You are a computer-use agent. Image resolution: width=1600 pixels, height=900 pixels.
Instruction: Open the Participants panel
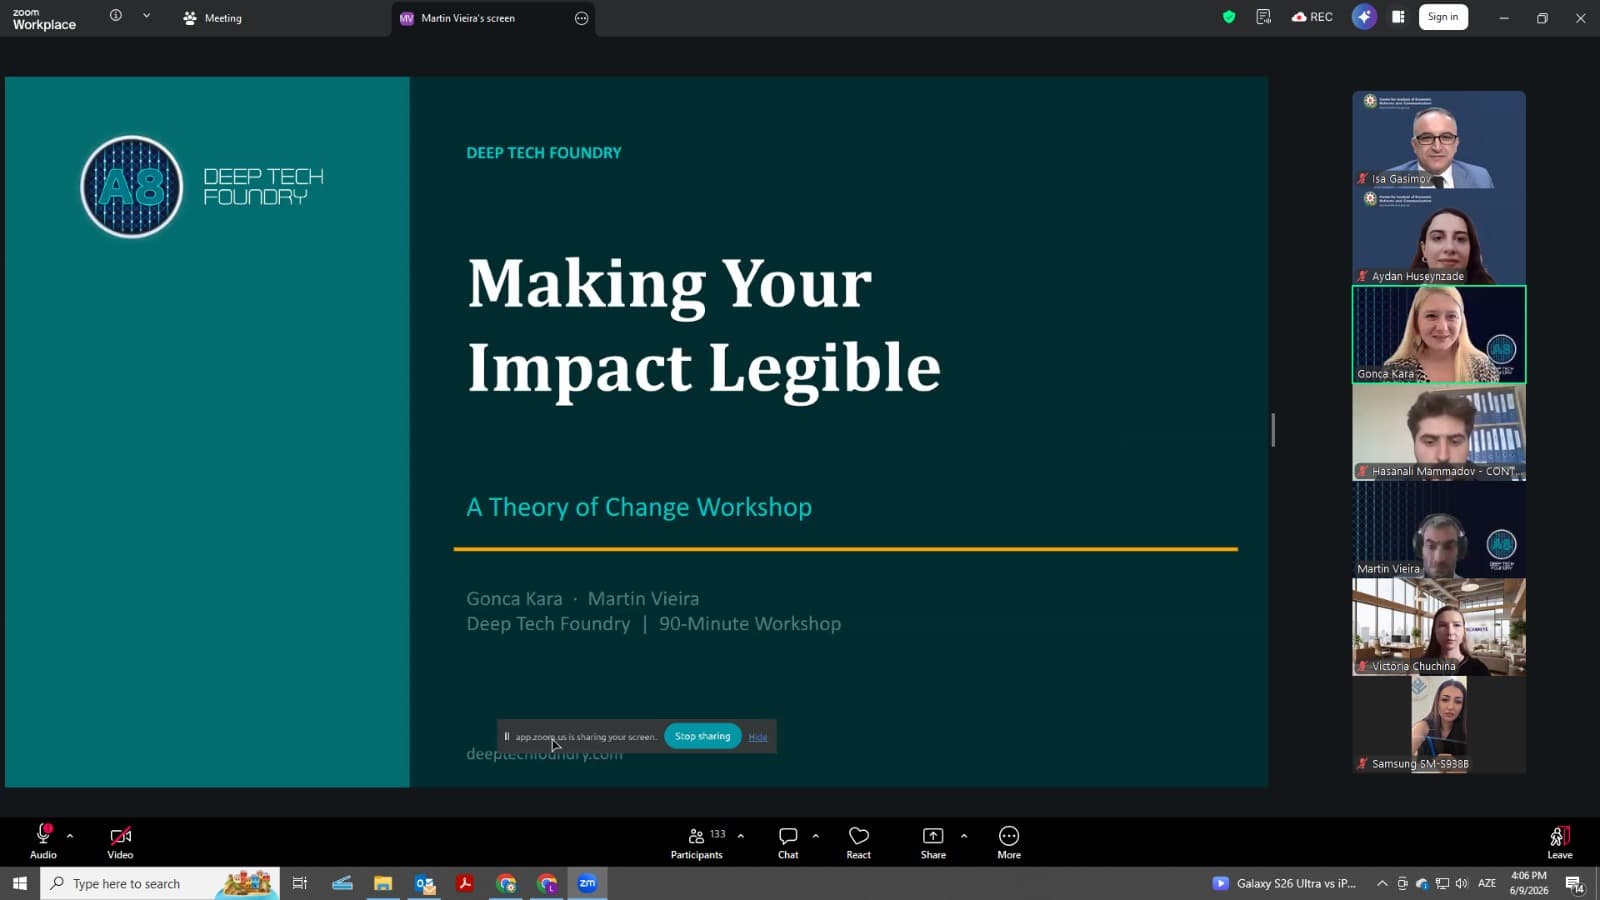697,842
